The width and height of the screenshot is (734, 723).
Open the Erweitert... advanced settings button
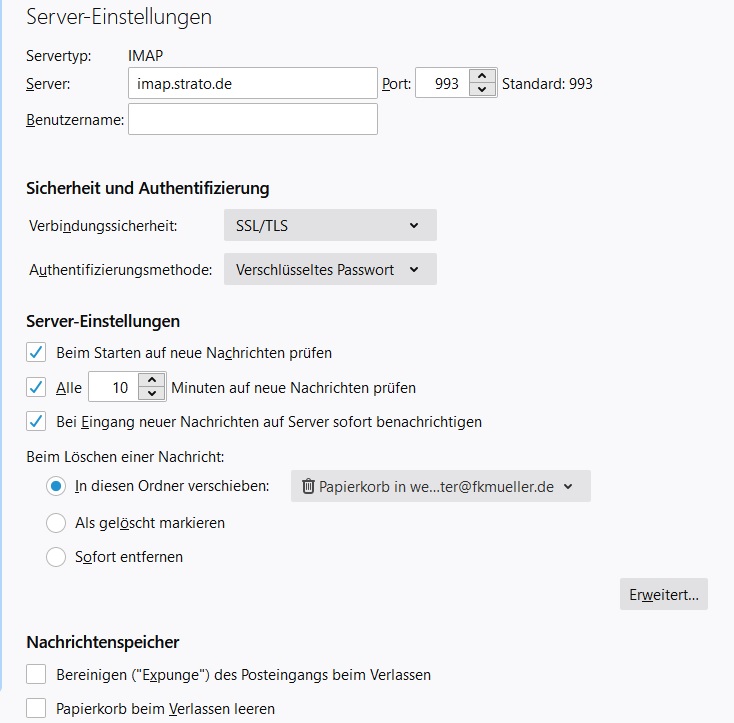pos(664,594)
